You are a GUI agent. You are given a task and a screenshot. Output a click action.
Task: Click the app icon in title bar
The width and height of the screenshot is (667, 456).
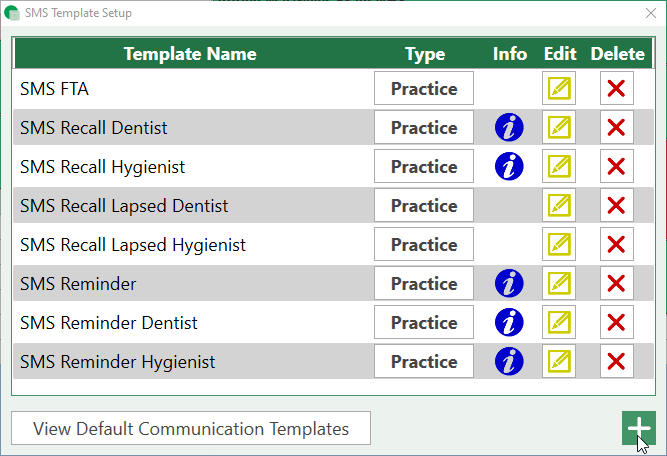[x=11, y=13]
